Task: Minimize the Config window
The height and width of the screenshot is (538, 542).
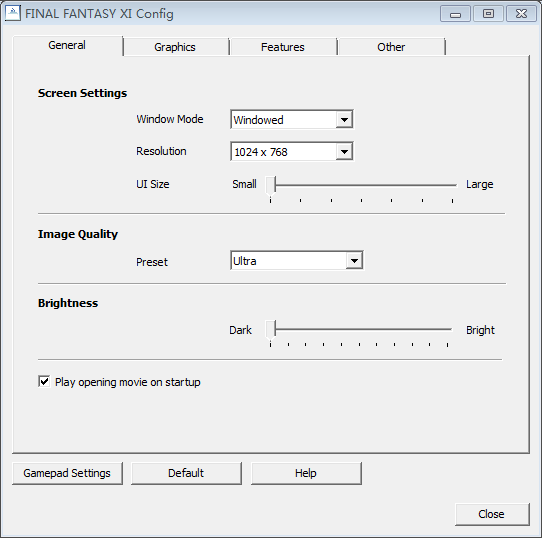Action: pyautogui.click(x=455, y=14)
